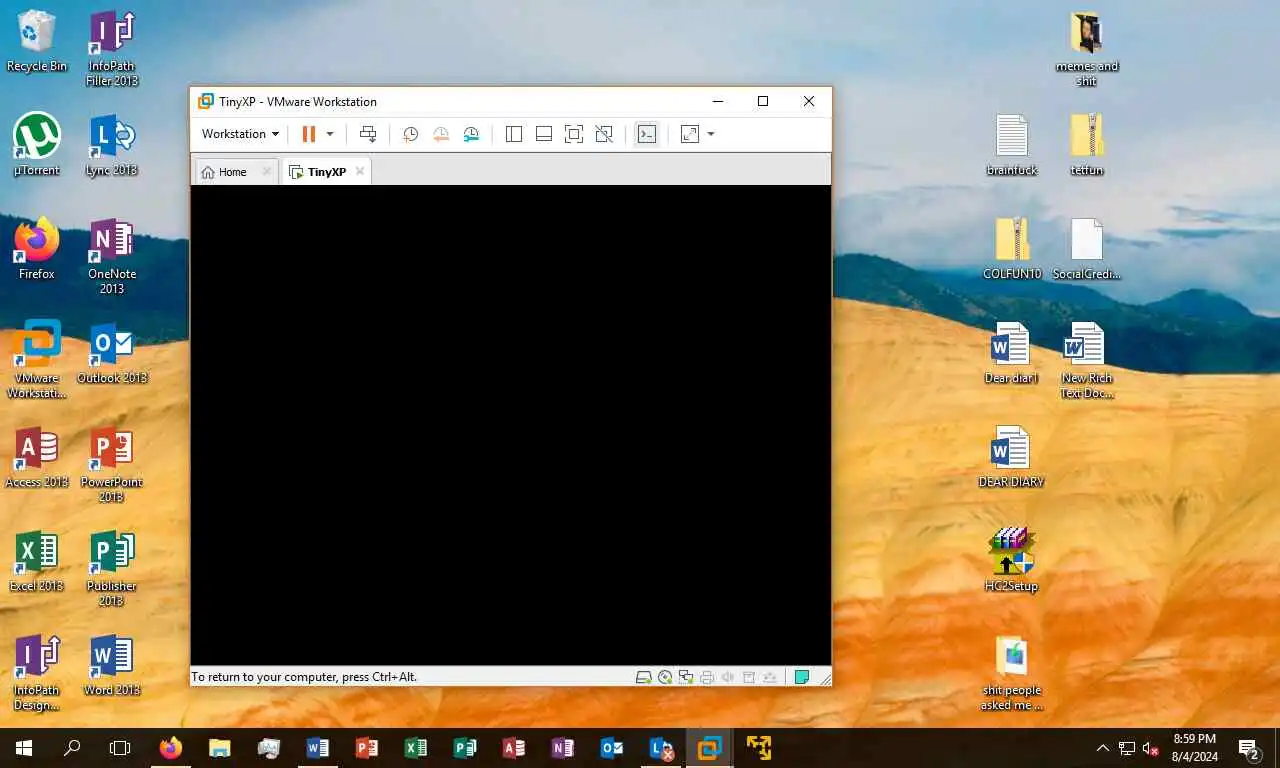1280x768 pixels.
Task: Click the sound card status icon
Action: coord(728,677)
